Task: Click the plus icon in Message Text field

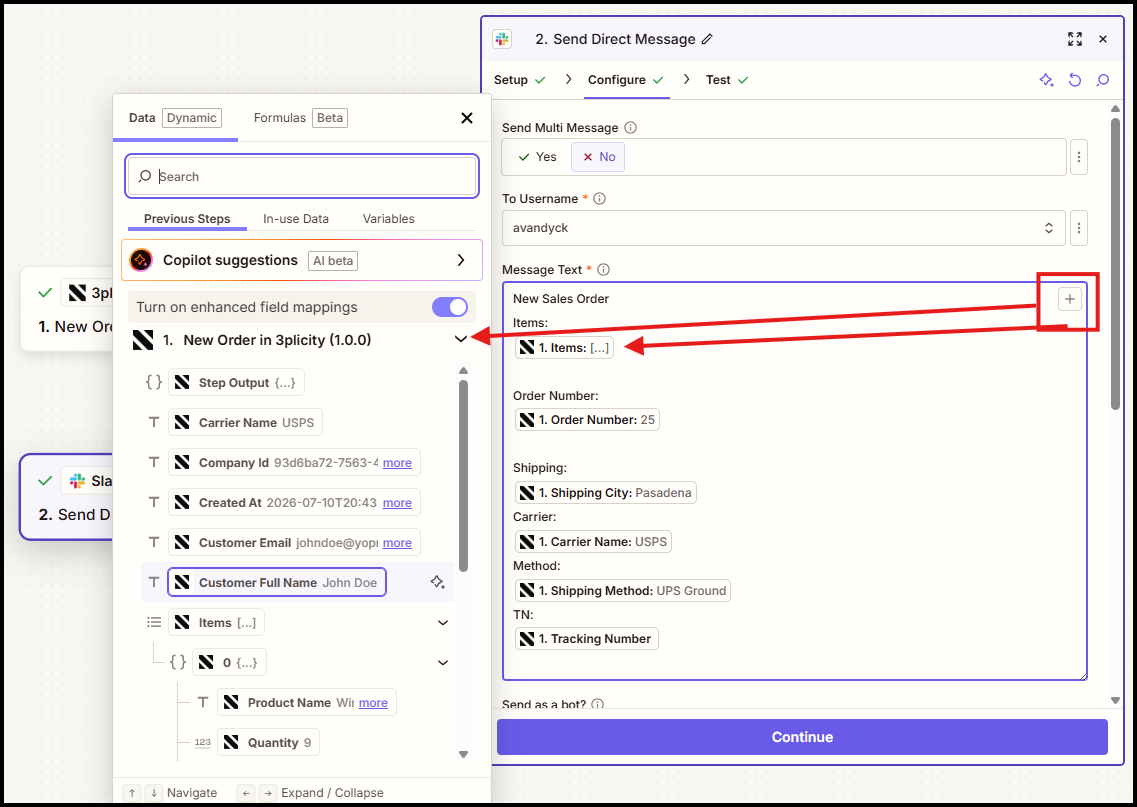Action: [x=1070, y=299]
